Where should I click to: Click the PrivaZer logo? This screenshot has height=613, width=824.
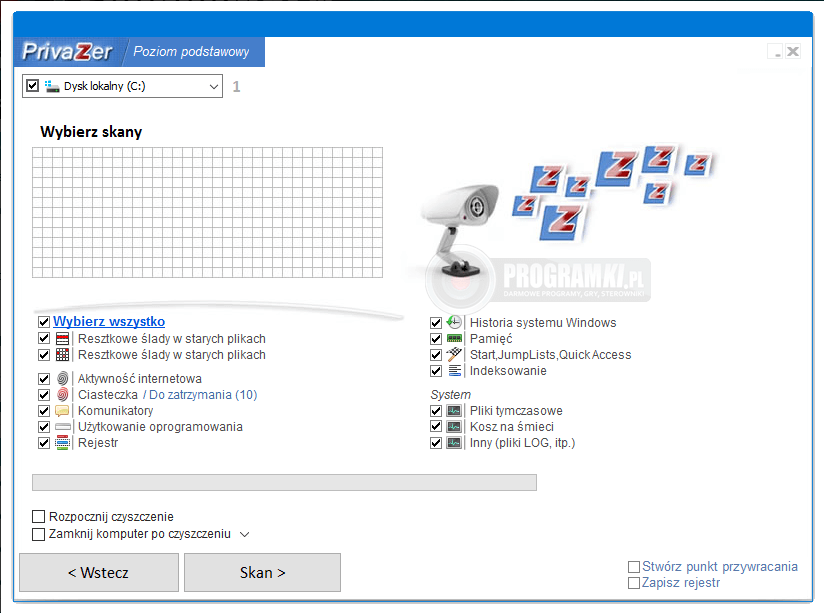(67, 52)
